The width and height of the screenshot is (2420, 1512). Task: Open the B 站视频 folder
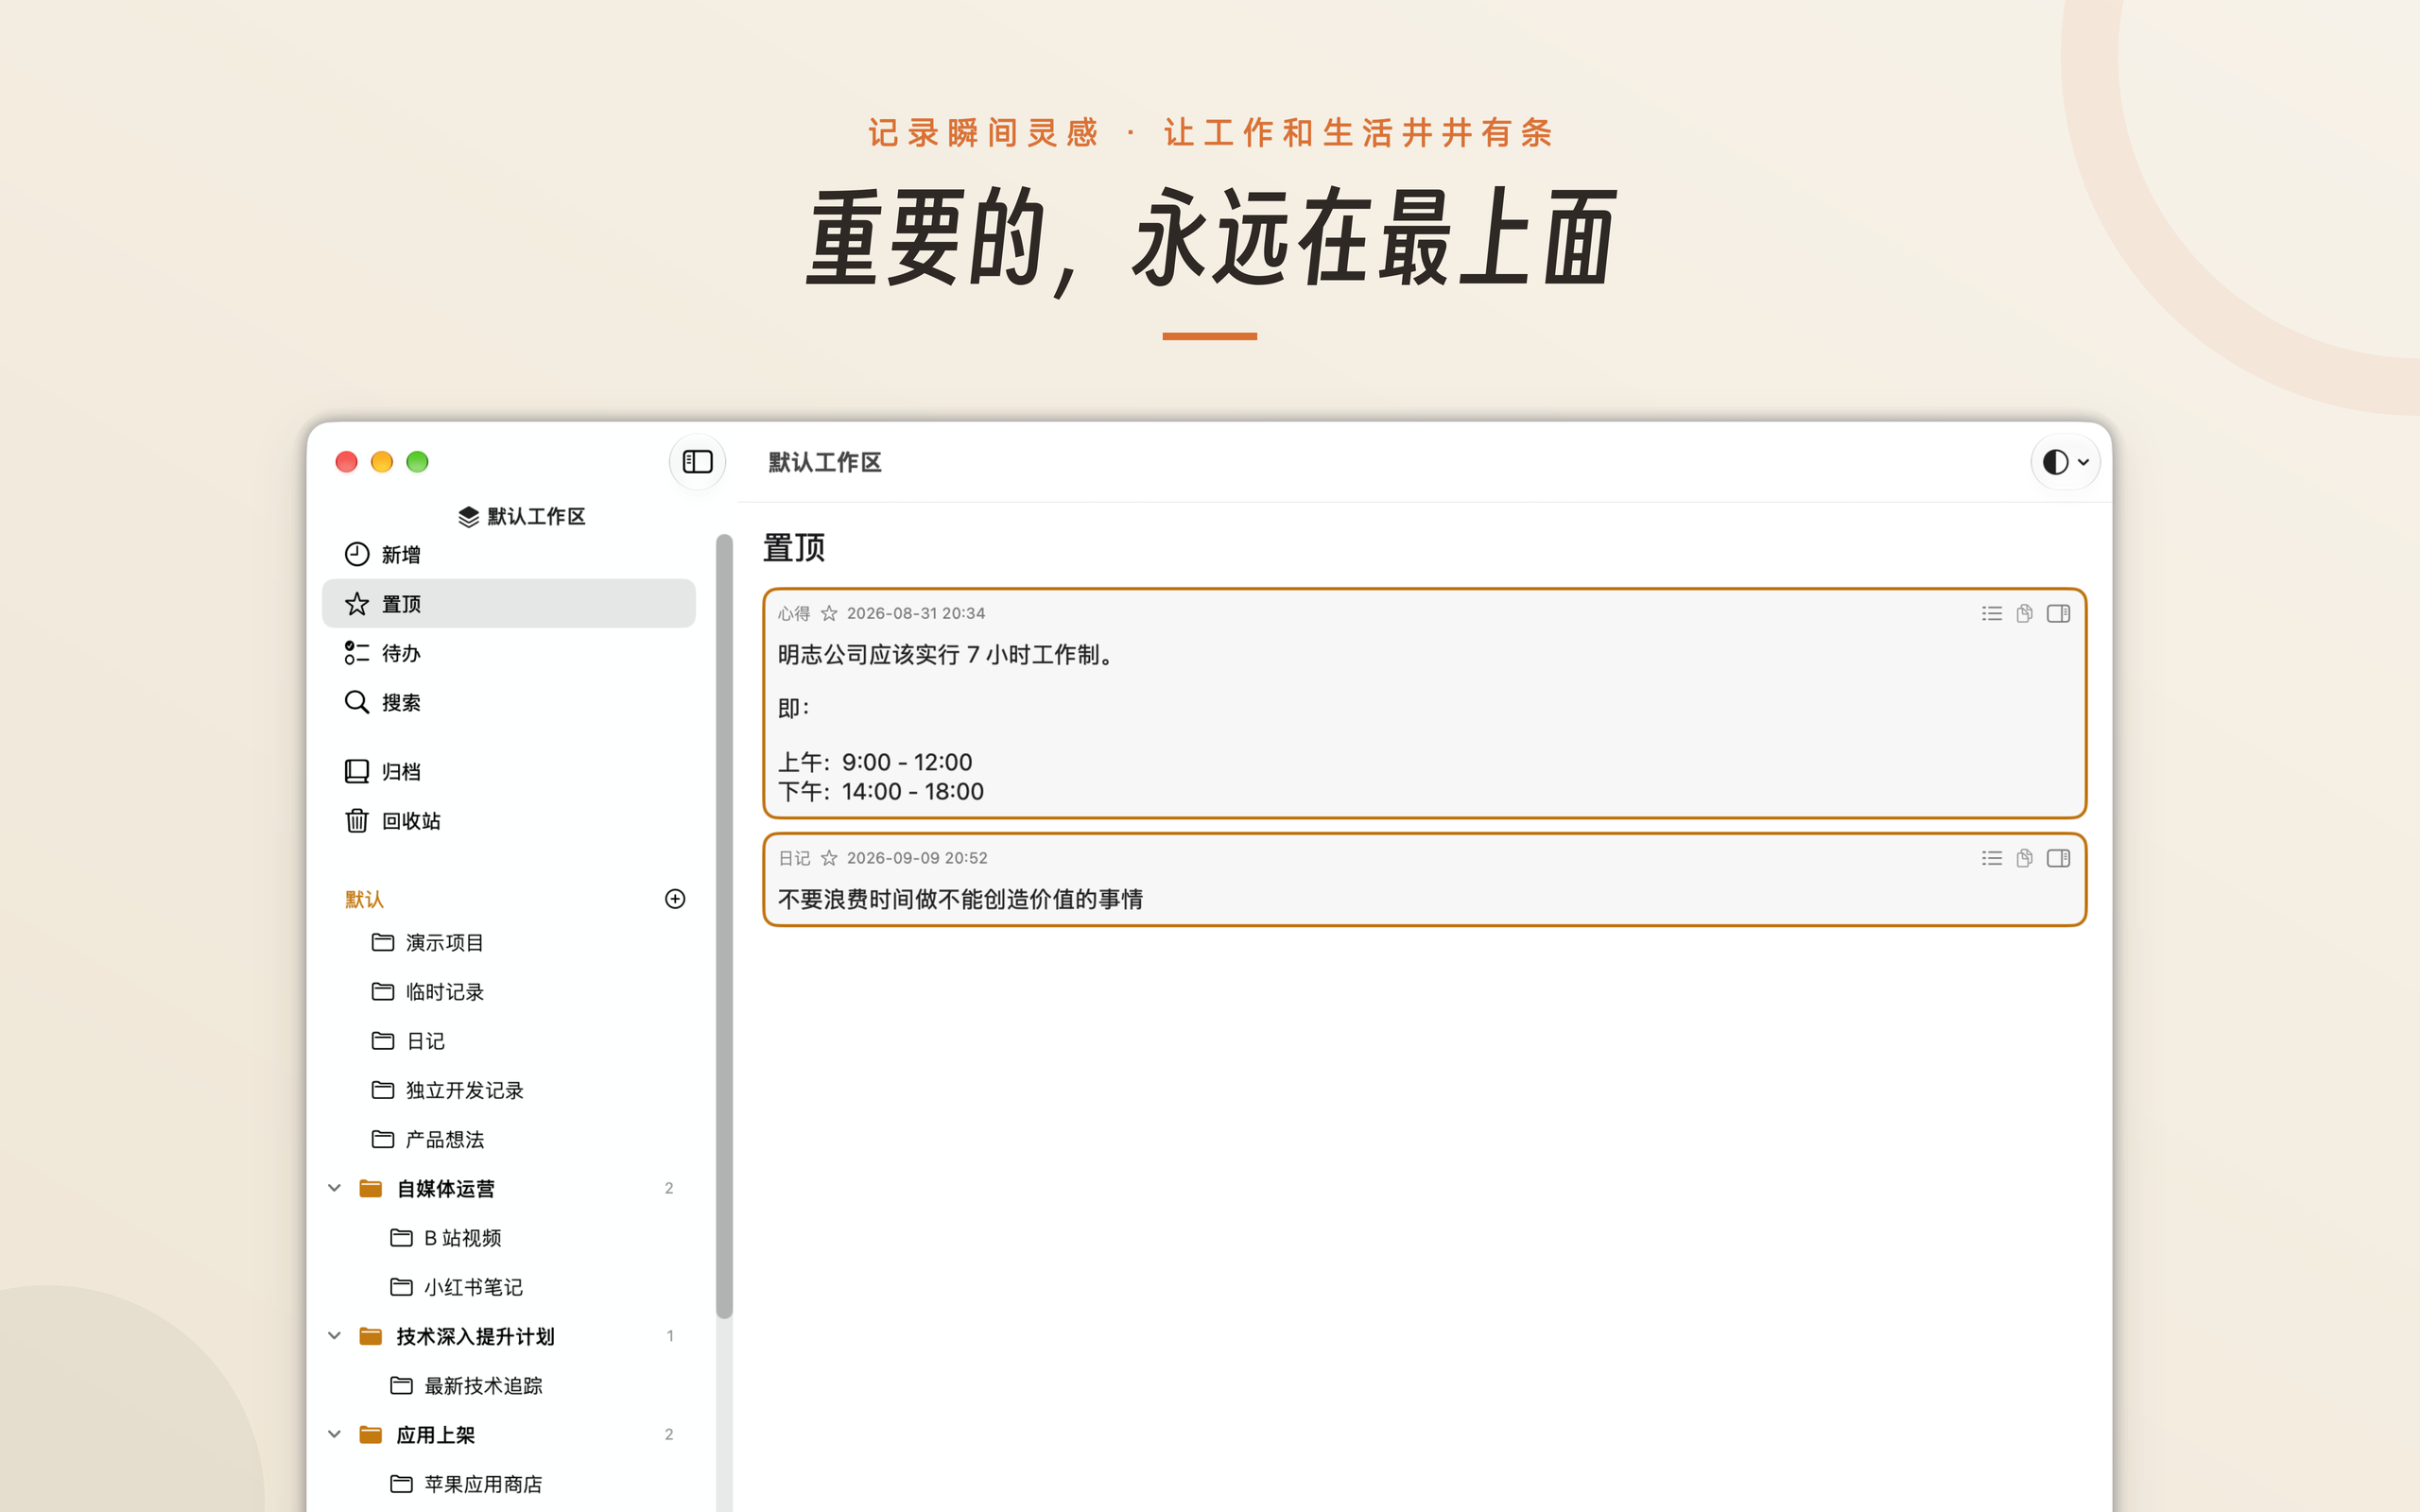[509, 1237]
